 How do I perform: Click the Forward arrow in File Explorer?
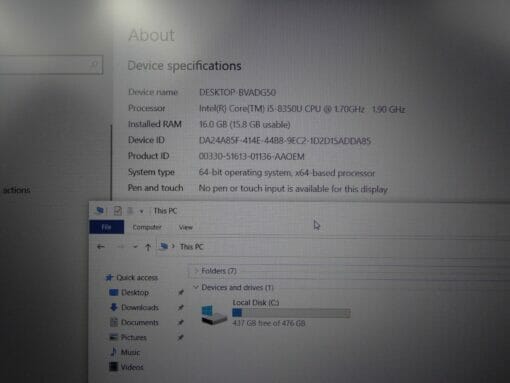click(120, 247)
